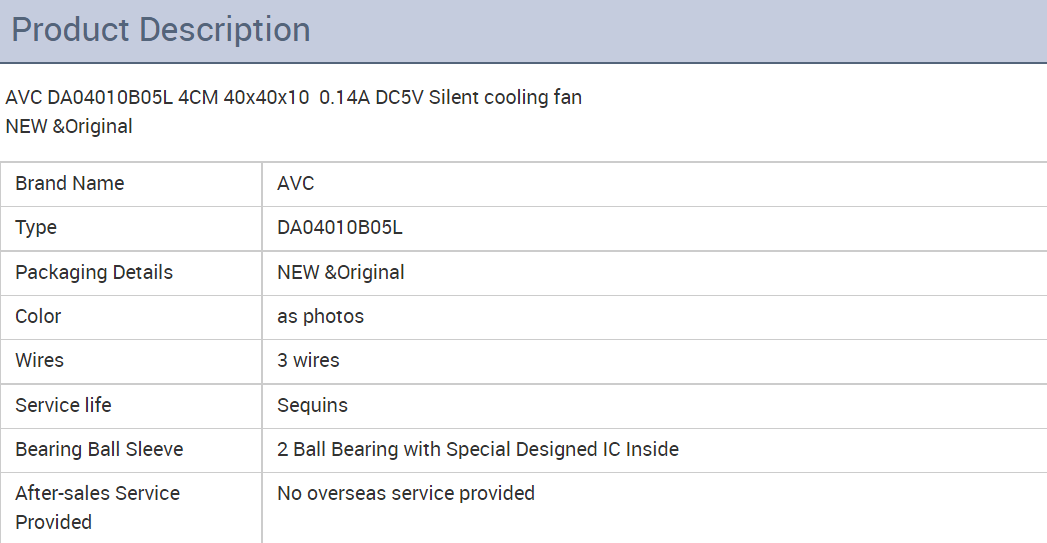Click 'No overseas service provided' value
Viewport: 1047px width, 543px height.
point(406,494)
